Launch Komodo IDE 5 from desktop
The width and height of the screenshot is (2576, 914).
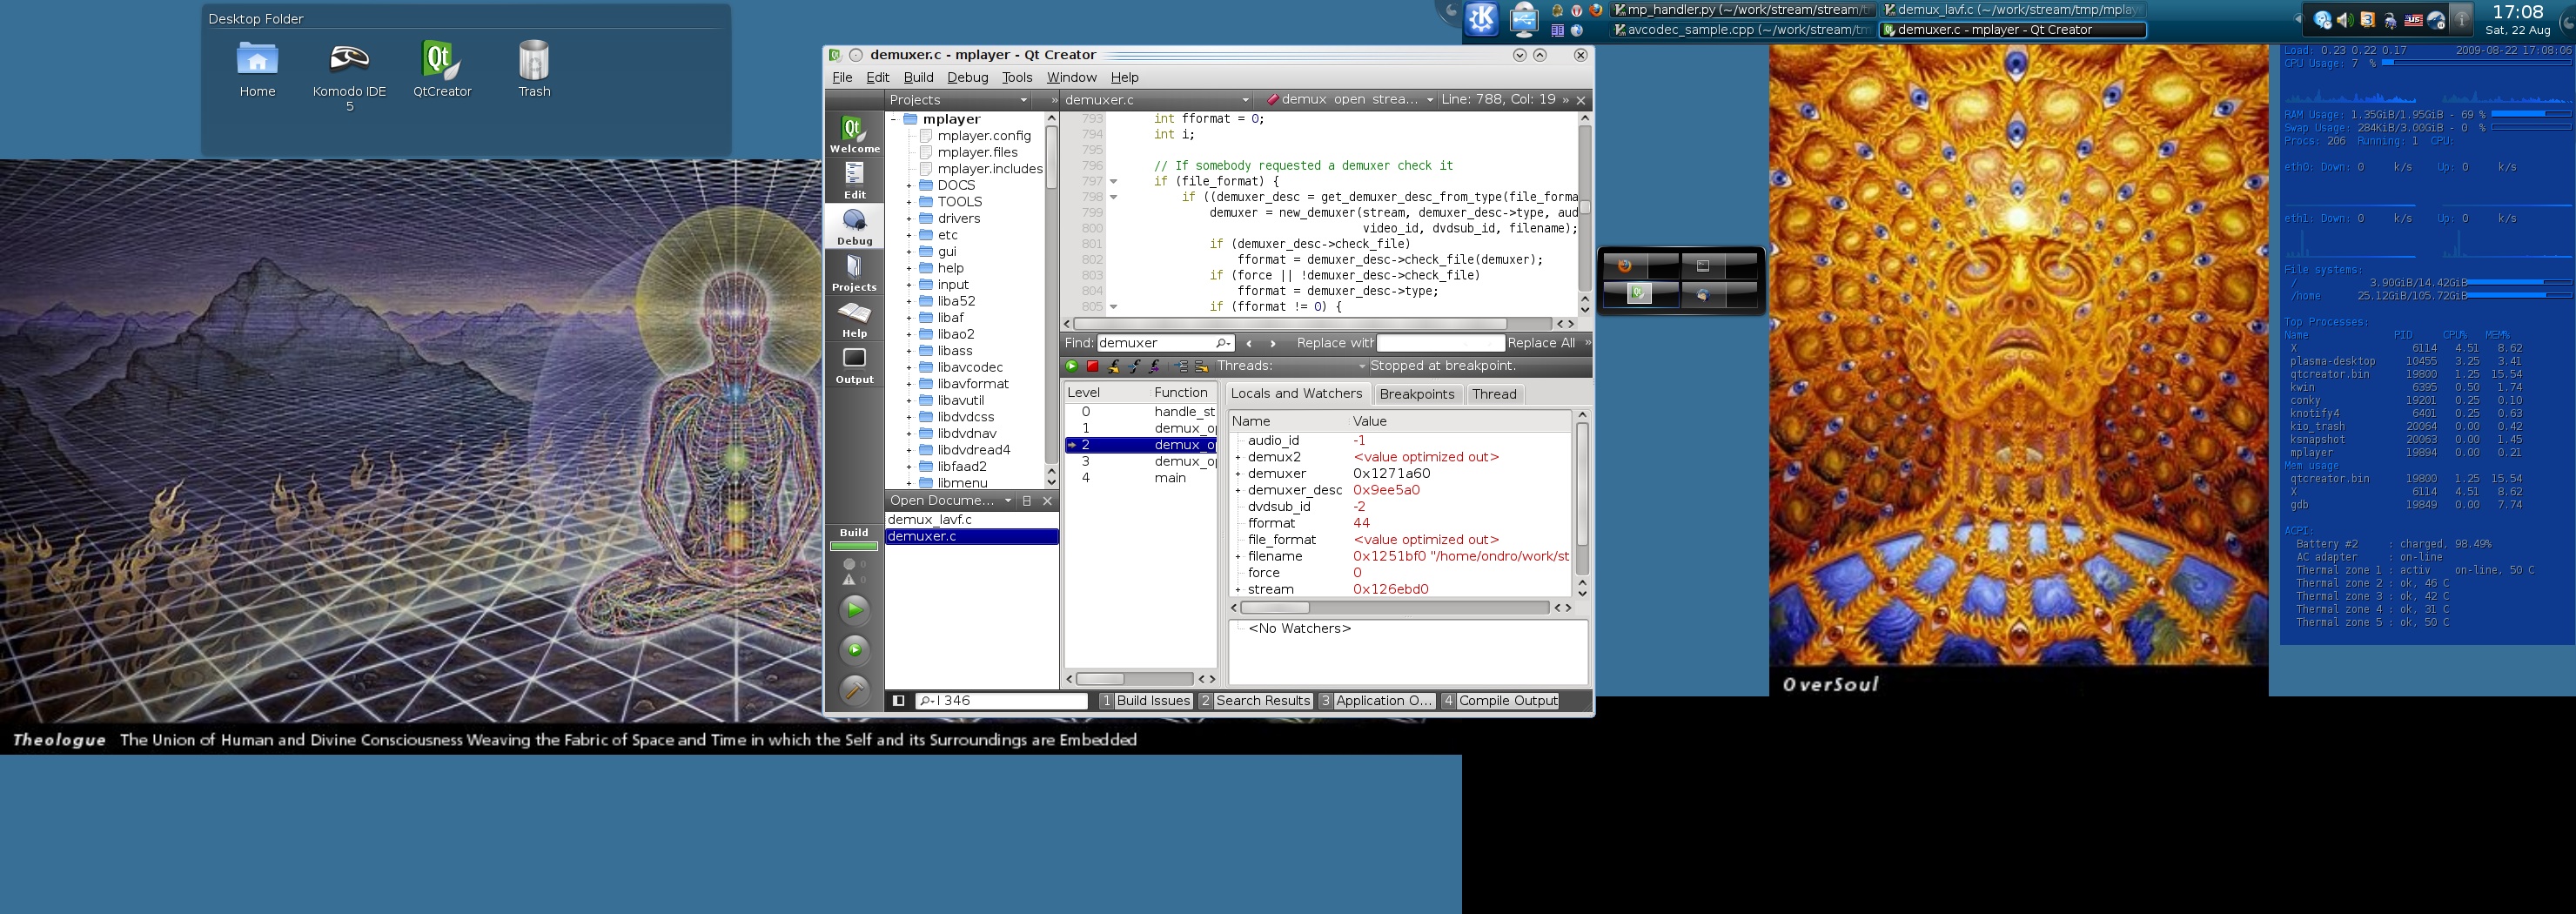pos(349,76)
